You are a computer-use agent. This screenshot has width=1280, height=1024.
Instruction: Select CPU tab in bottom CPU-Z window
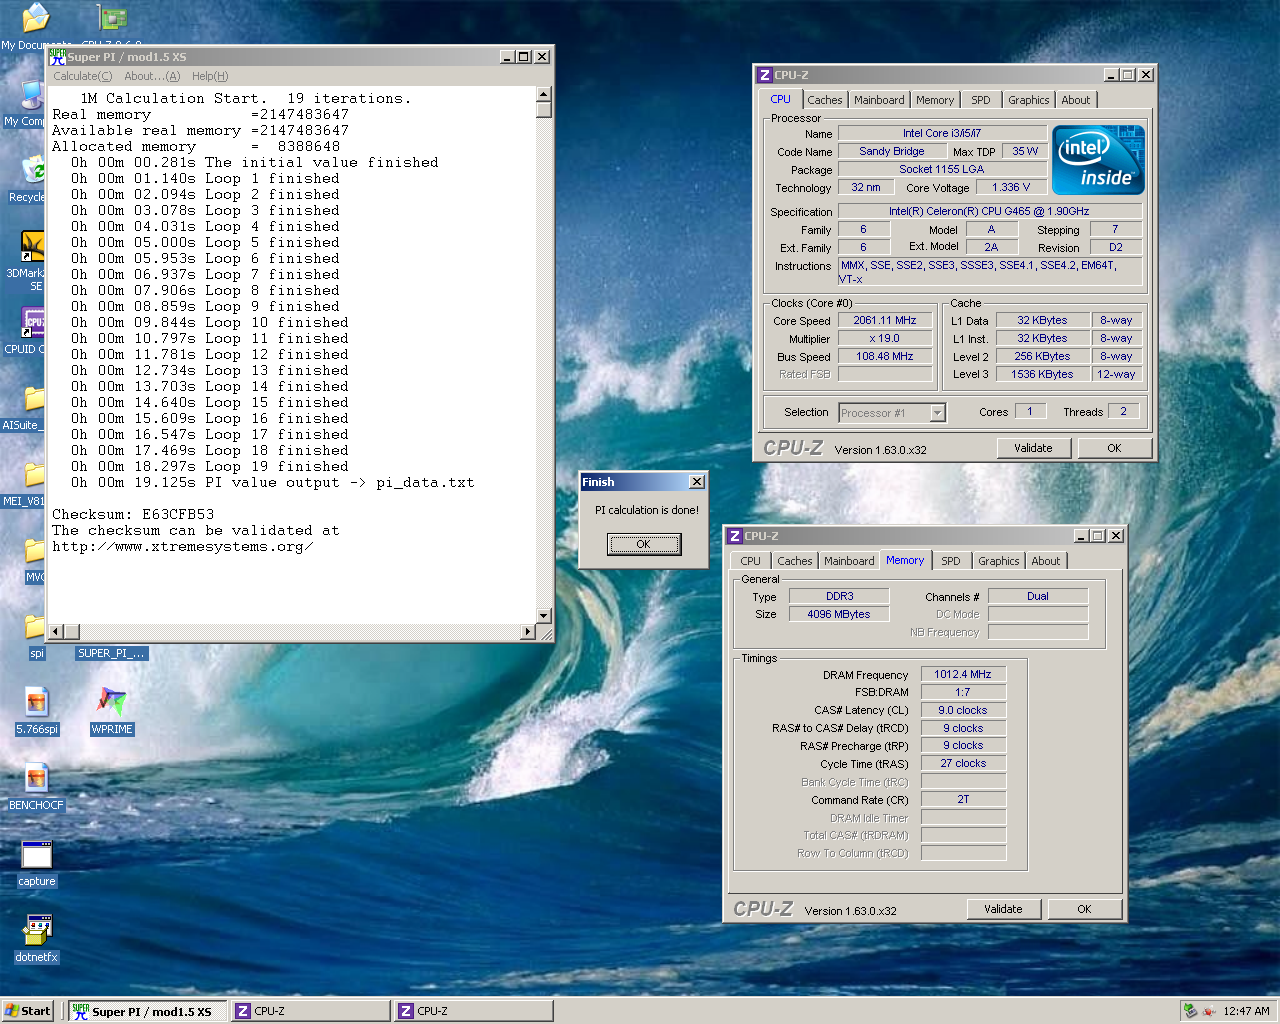click(751, 561)
